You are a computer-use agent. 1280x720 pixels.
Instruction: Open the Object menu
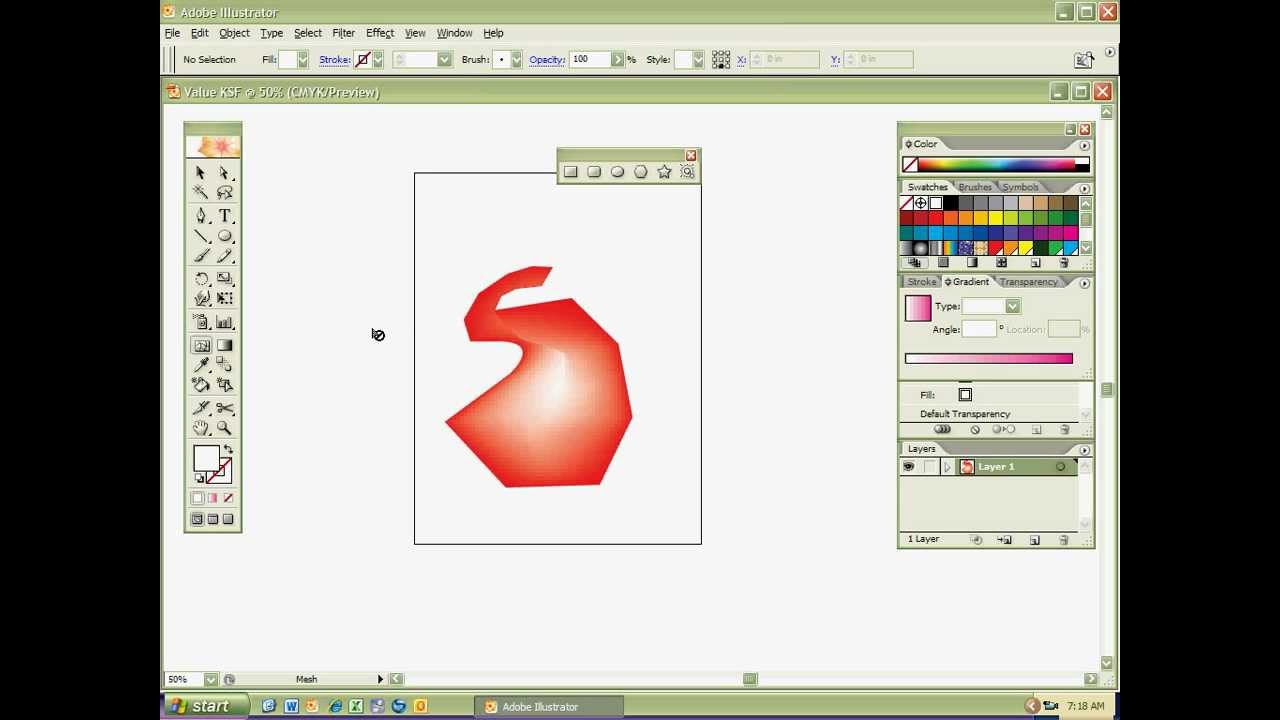pos(234,33)
